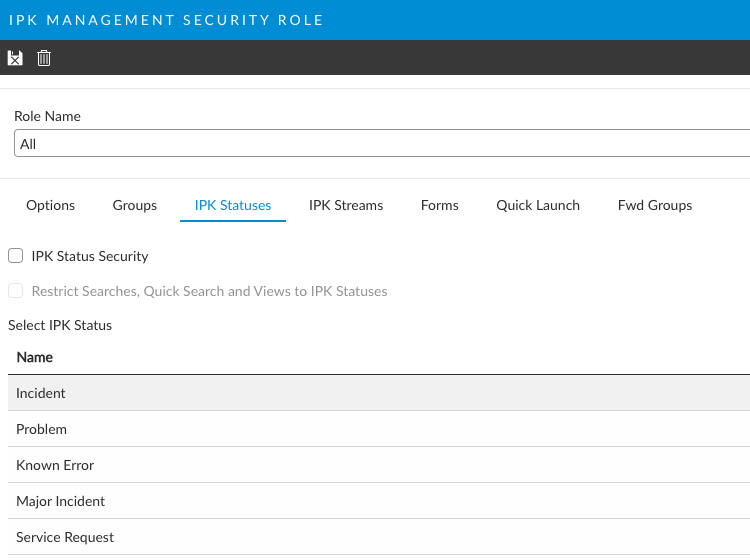Click the save floppy disk icon
The image size is (750, 560).
[x=15, y=58]
